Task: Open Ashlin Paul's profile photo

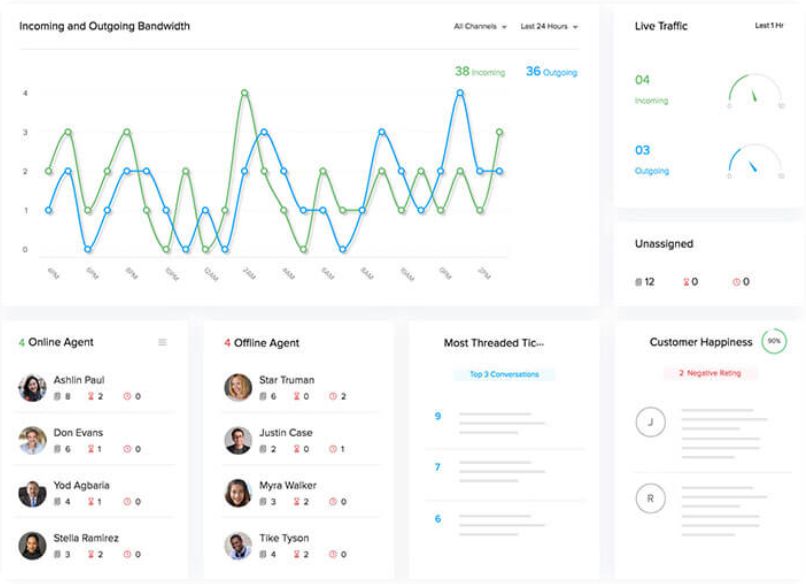Action: 32,388
